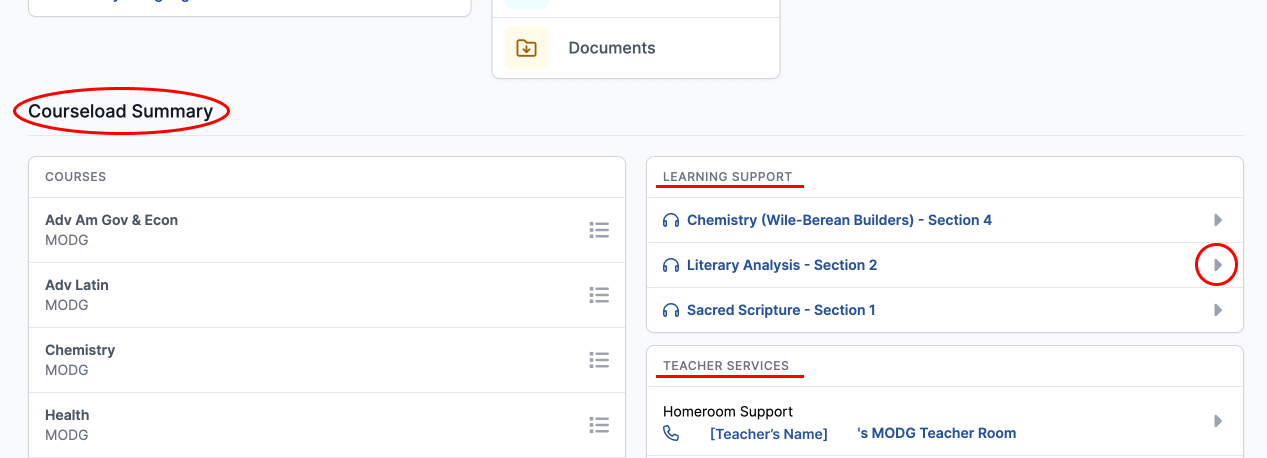This screenshot has width=1267, height=458.
Task: Click headphones icon next to Chemistry Section 4
Action: pos(671,220)
